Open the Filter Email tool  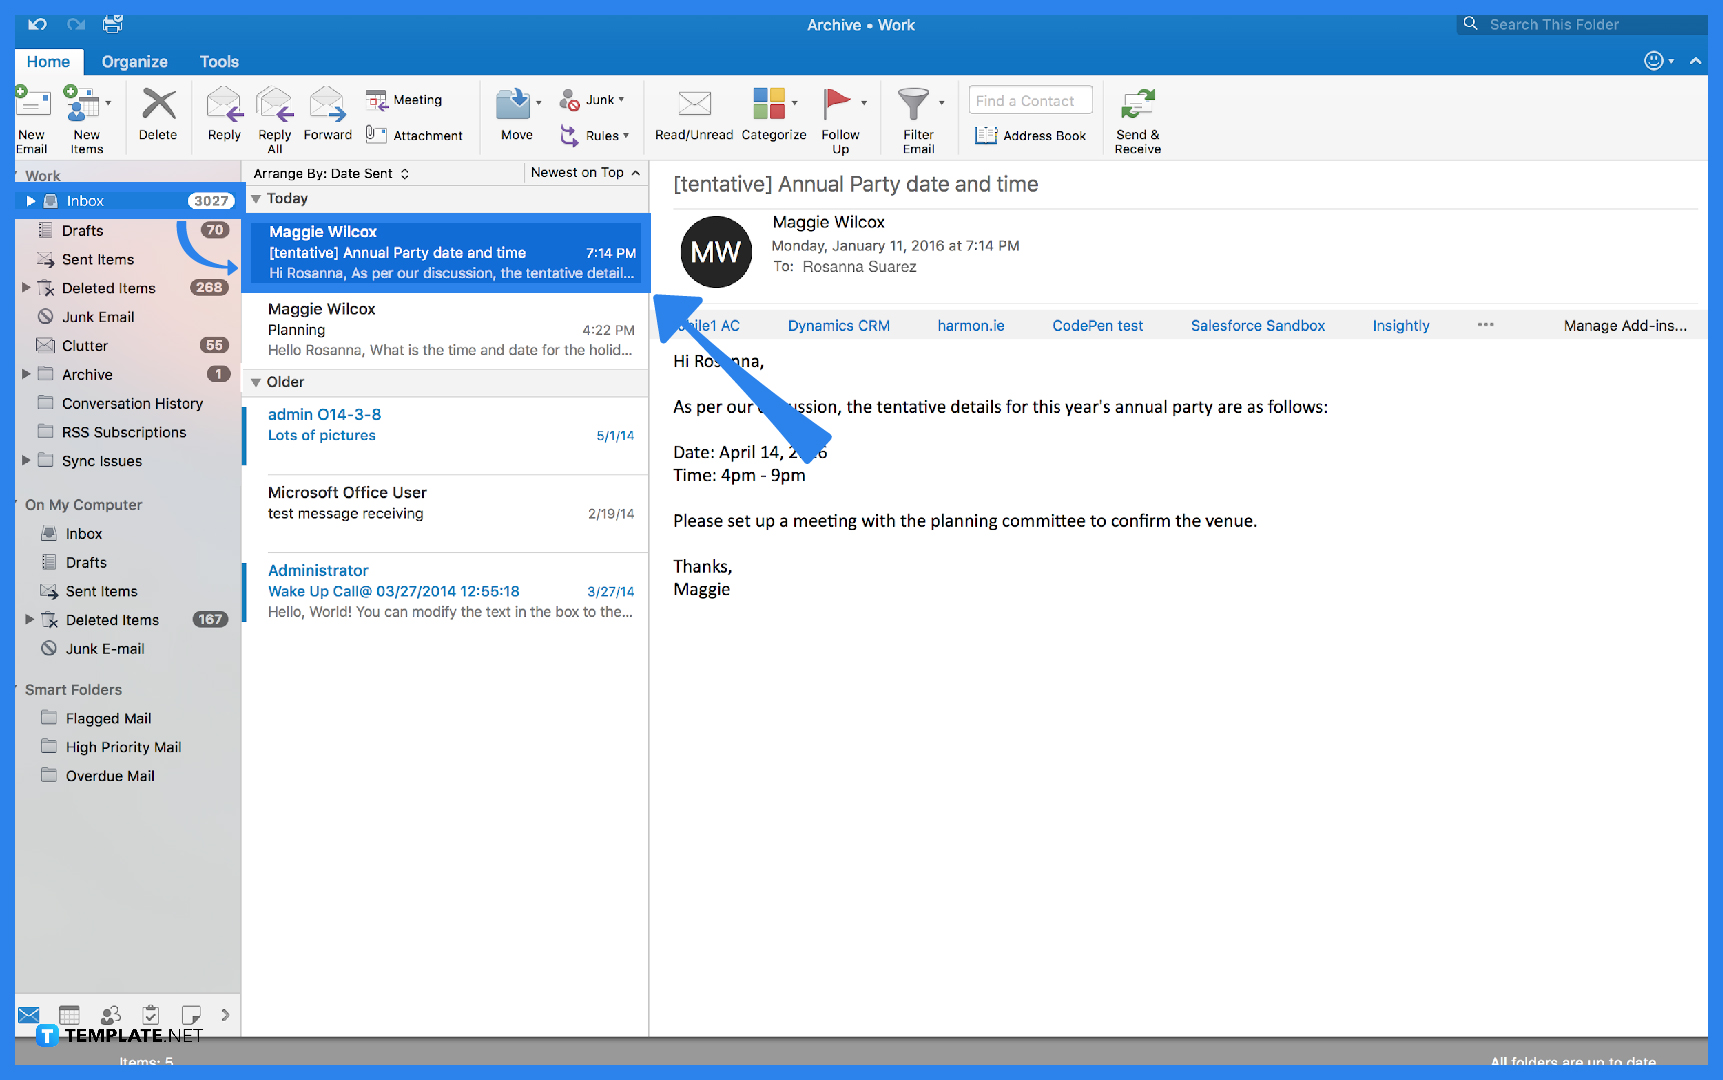(917, 117)
